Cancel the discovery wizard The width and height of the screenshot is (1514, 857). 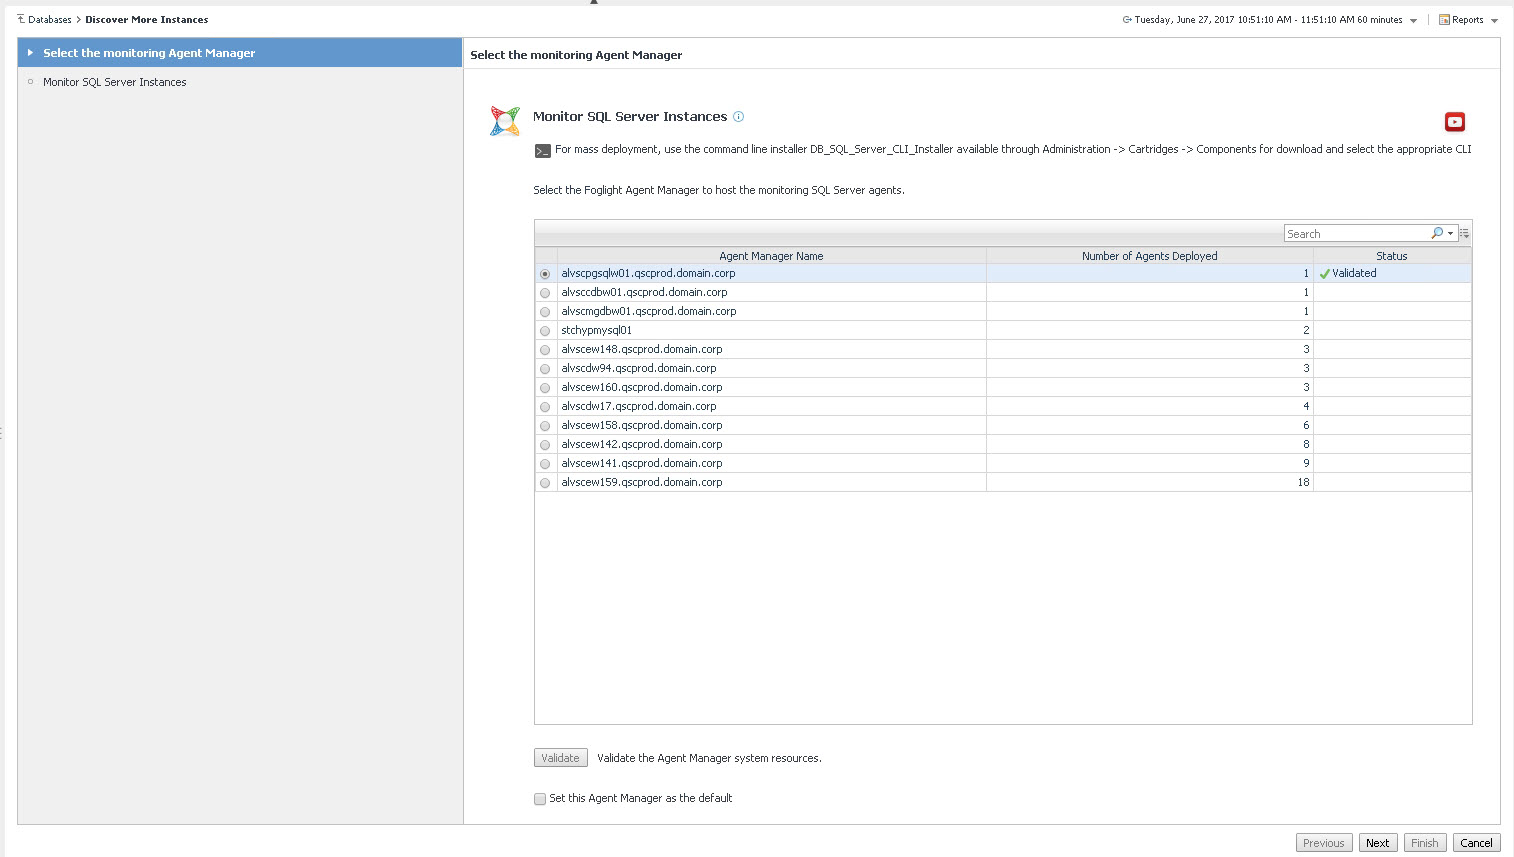tap(1476, 843)
